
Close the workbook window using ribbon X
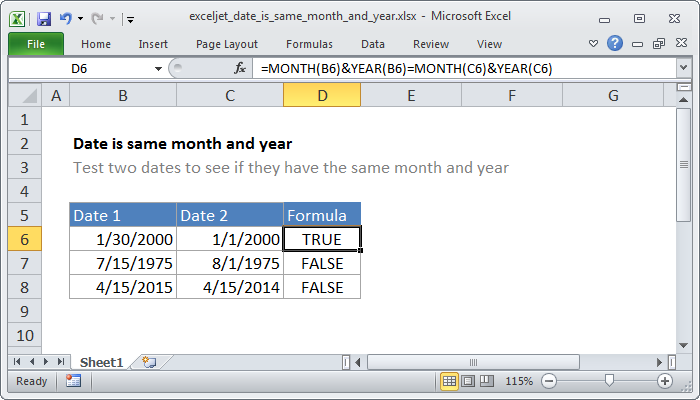pyautogui.click(x=681, y=43)
